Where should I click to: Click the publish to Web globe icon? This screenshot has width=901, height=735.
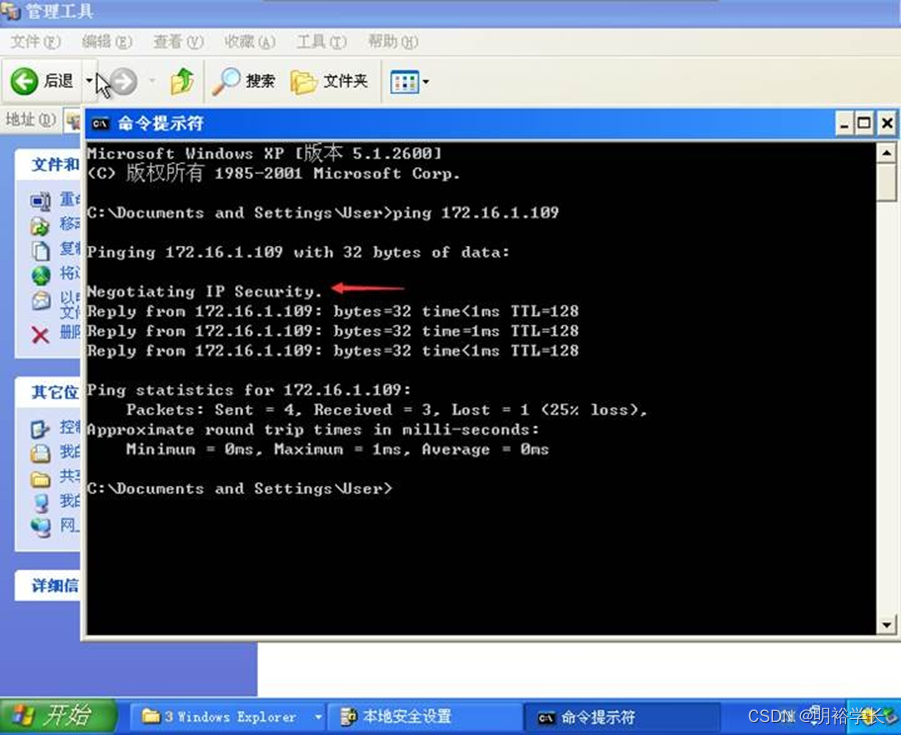(x=40, y=275)
